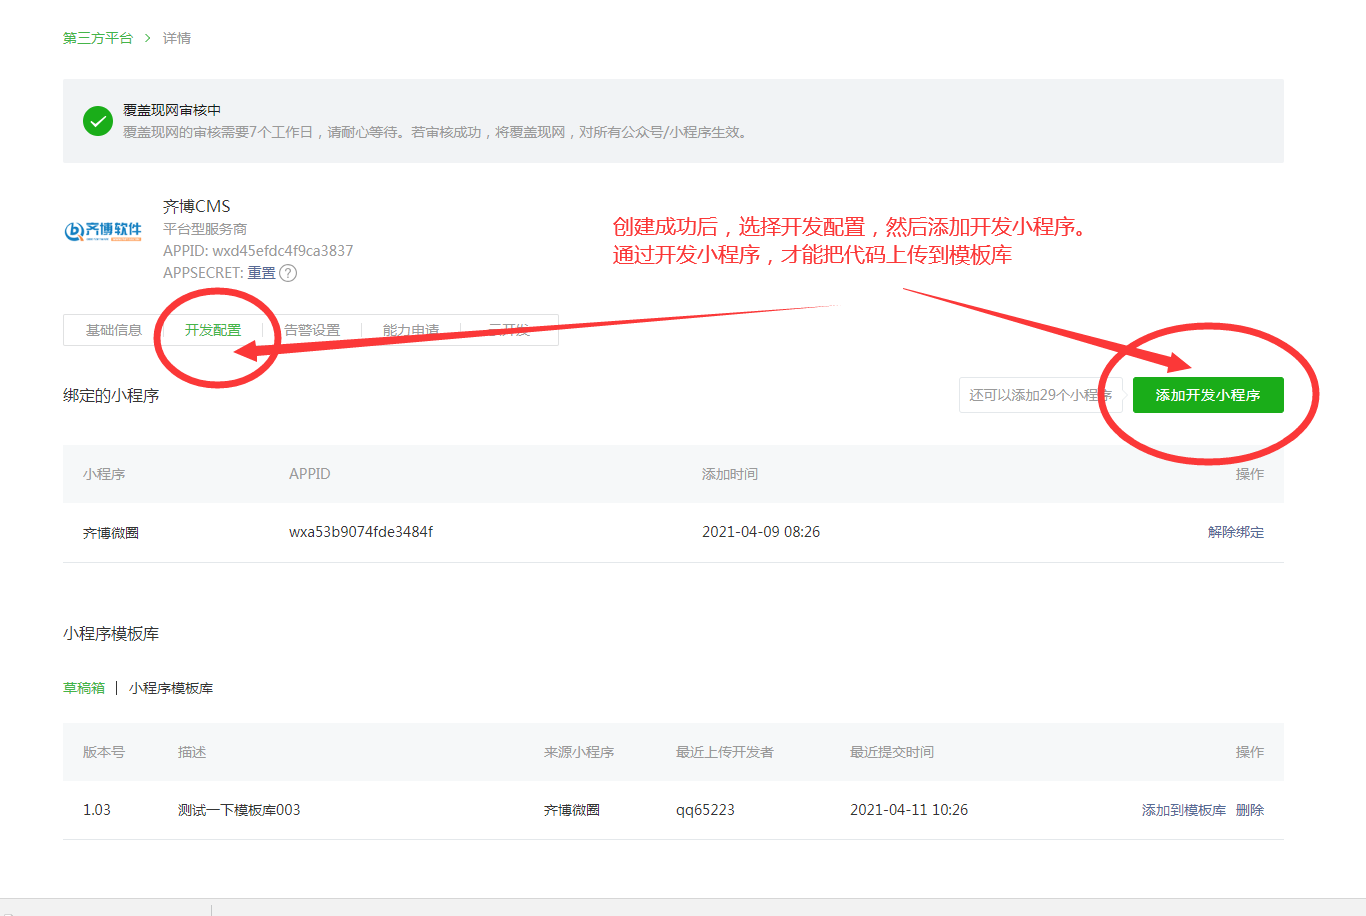Viewport: 1366px width, 916px height.
Task: Go to the 能力申请 tab
Action: point(411,330)
